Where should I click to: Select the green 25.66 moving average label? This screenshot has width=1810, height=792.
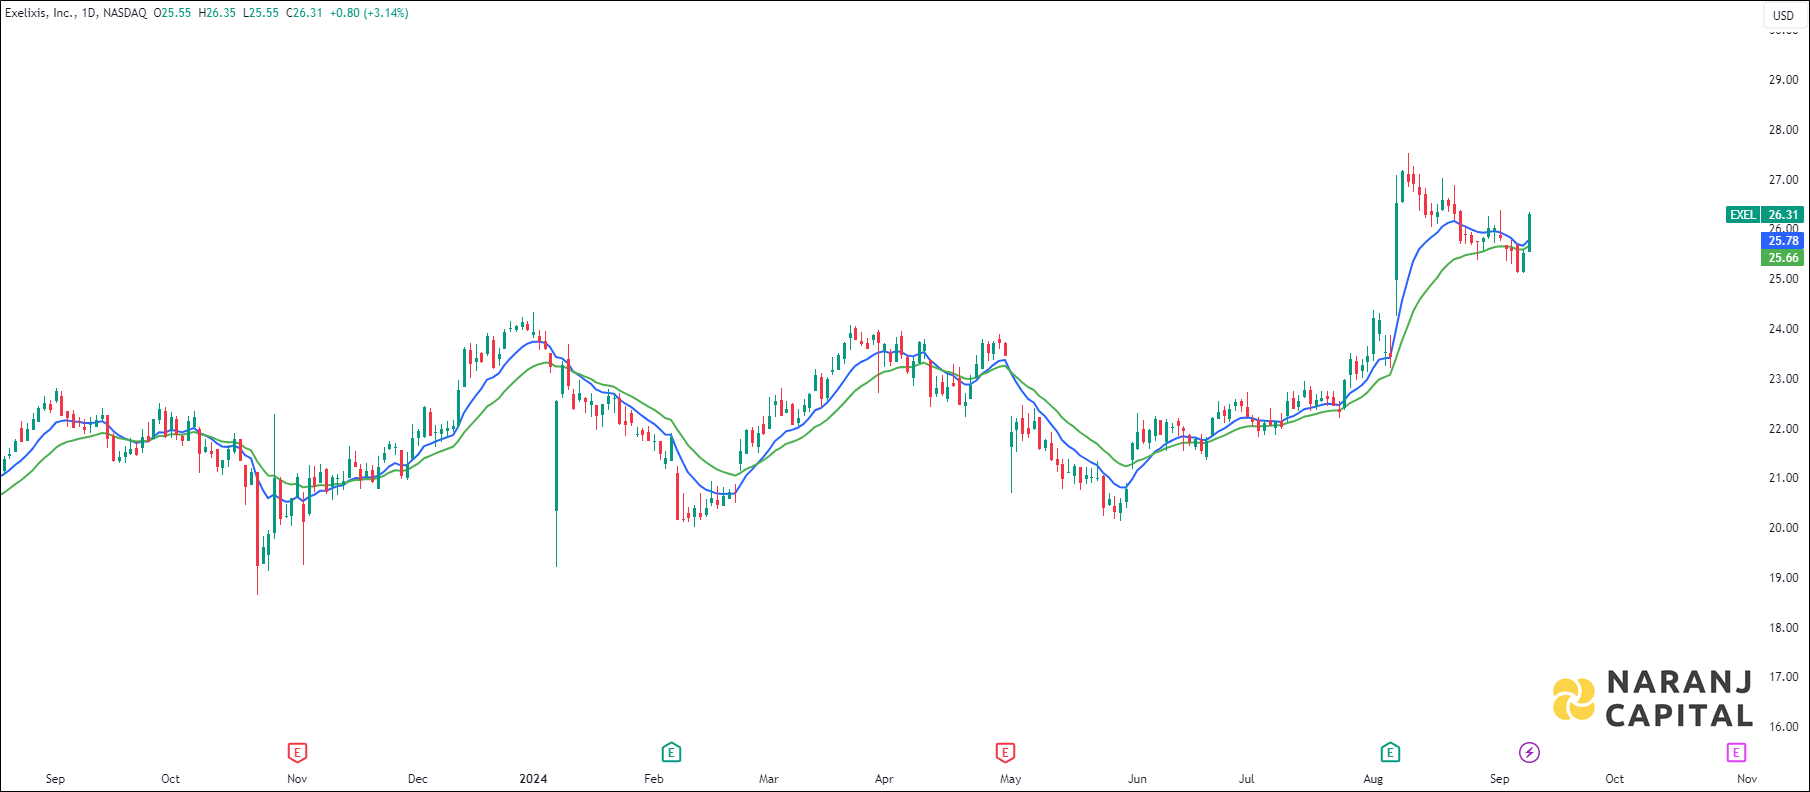(x=1783, y=258)
